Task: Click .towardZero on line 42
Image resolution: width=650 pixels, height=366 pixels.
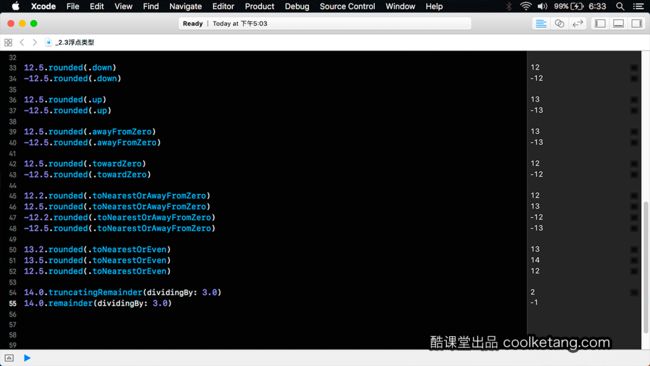Action: 115,164
